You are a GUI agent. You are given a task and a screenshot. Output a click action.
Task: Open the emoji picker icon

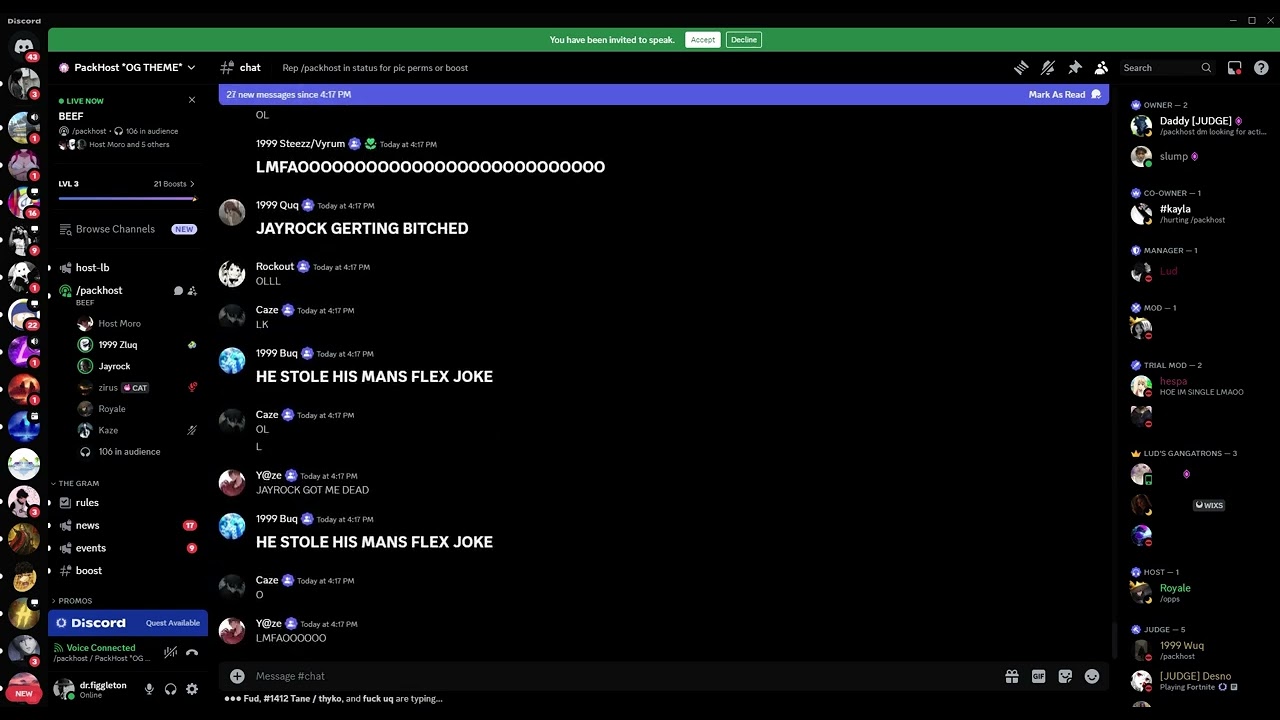[1092, 677]
